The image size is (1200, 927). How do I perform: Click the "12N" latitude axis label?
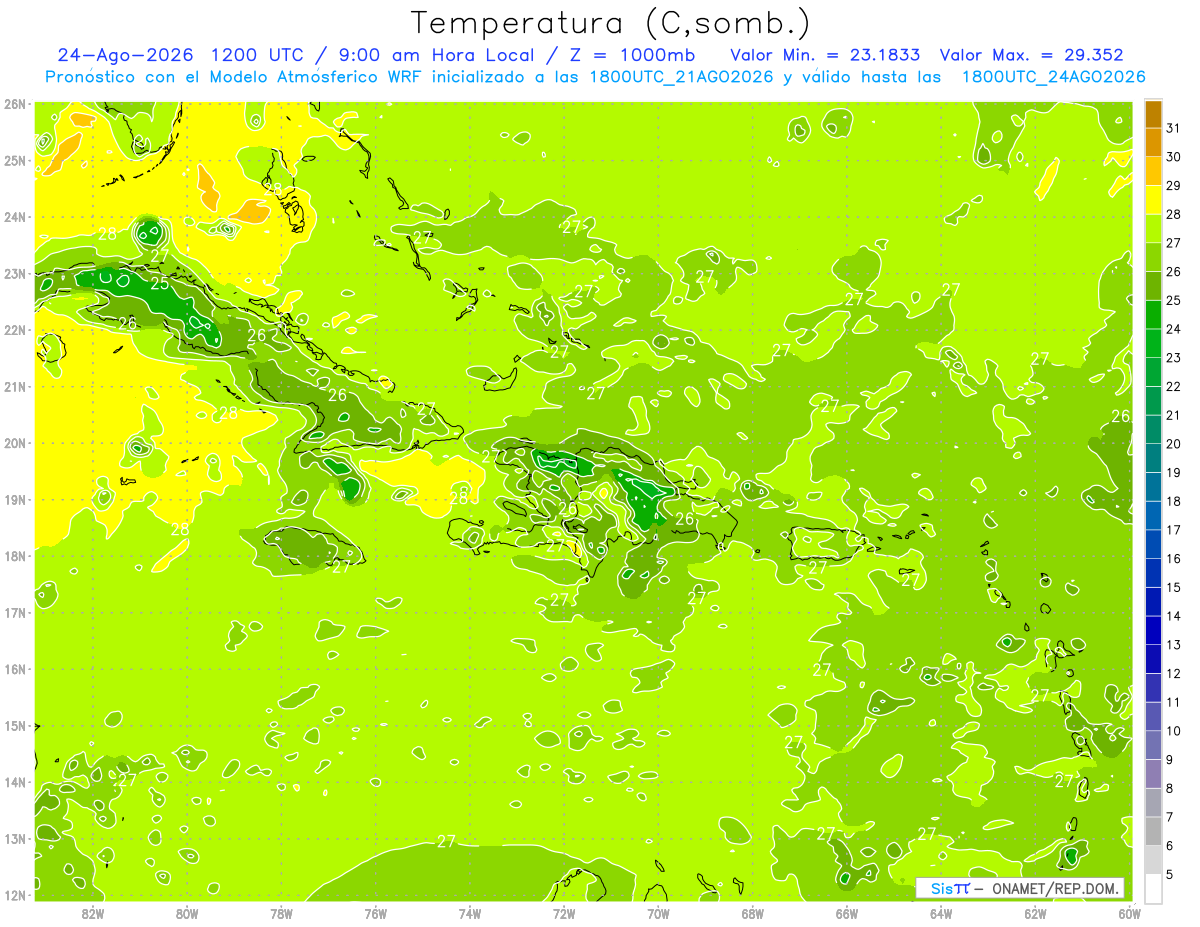coord(15,895)
